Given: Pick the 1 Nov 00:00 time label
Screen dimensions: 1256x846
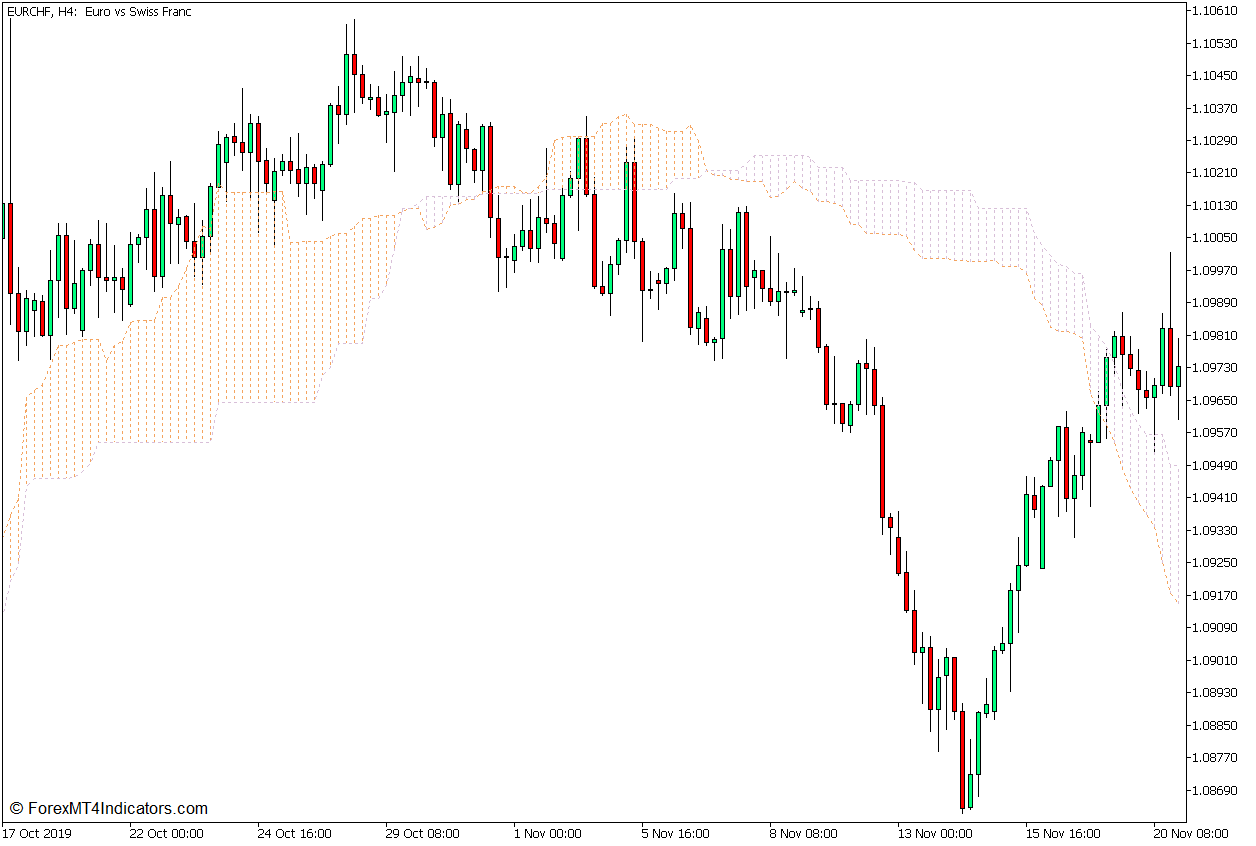Looking at the screenshot, I should coord(547,833).
